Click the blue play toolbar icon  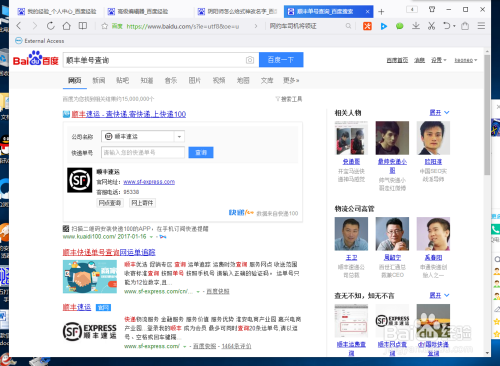(384, 26)
